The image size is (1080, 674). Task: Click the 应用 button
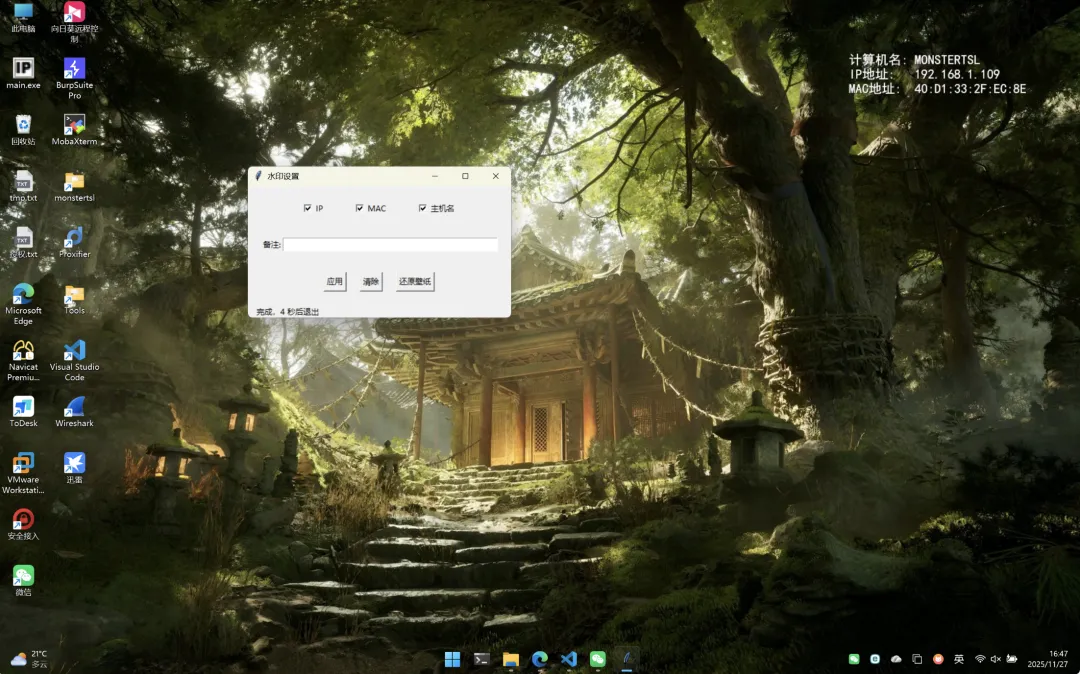335,281
